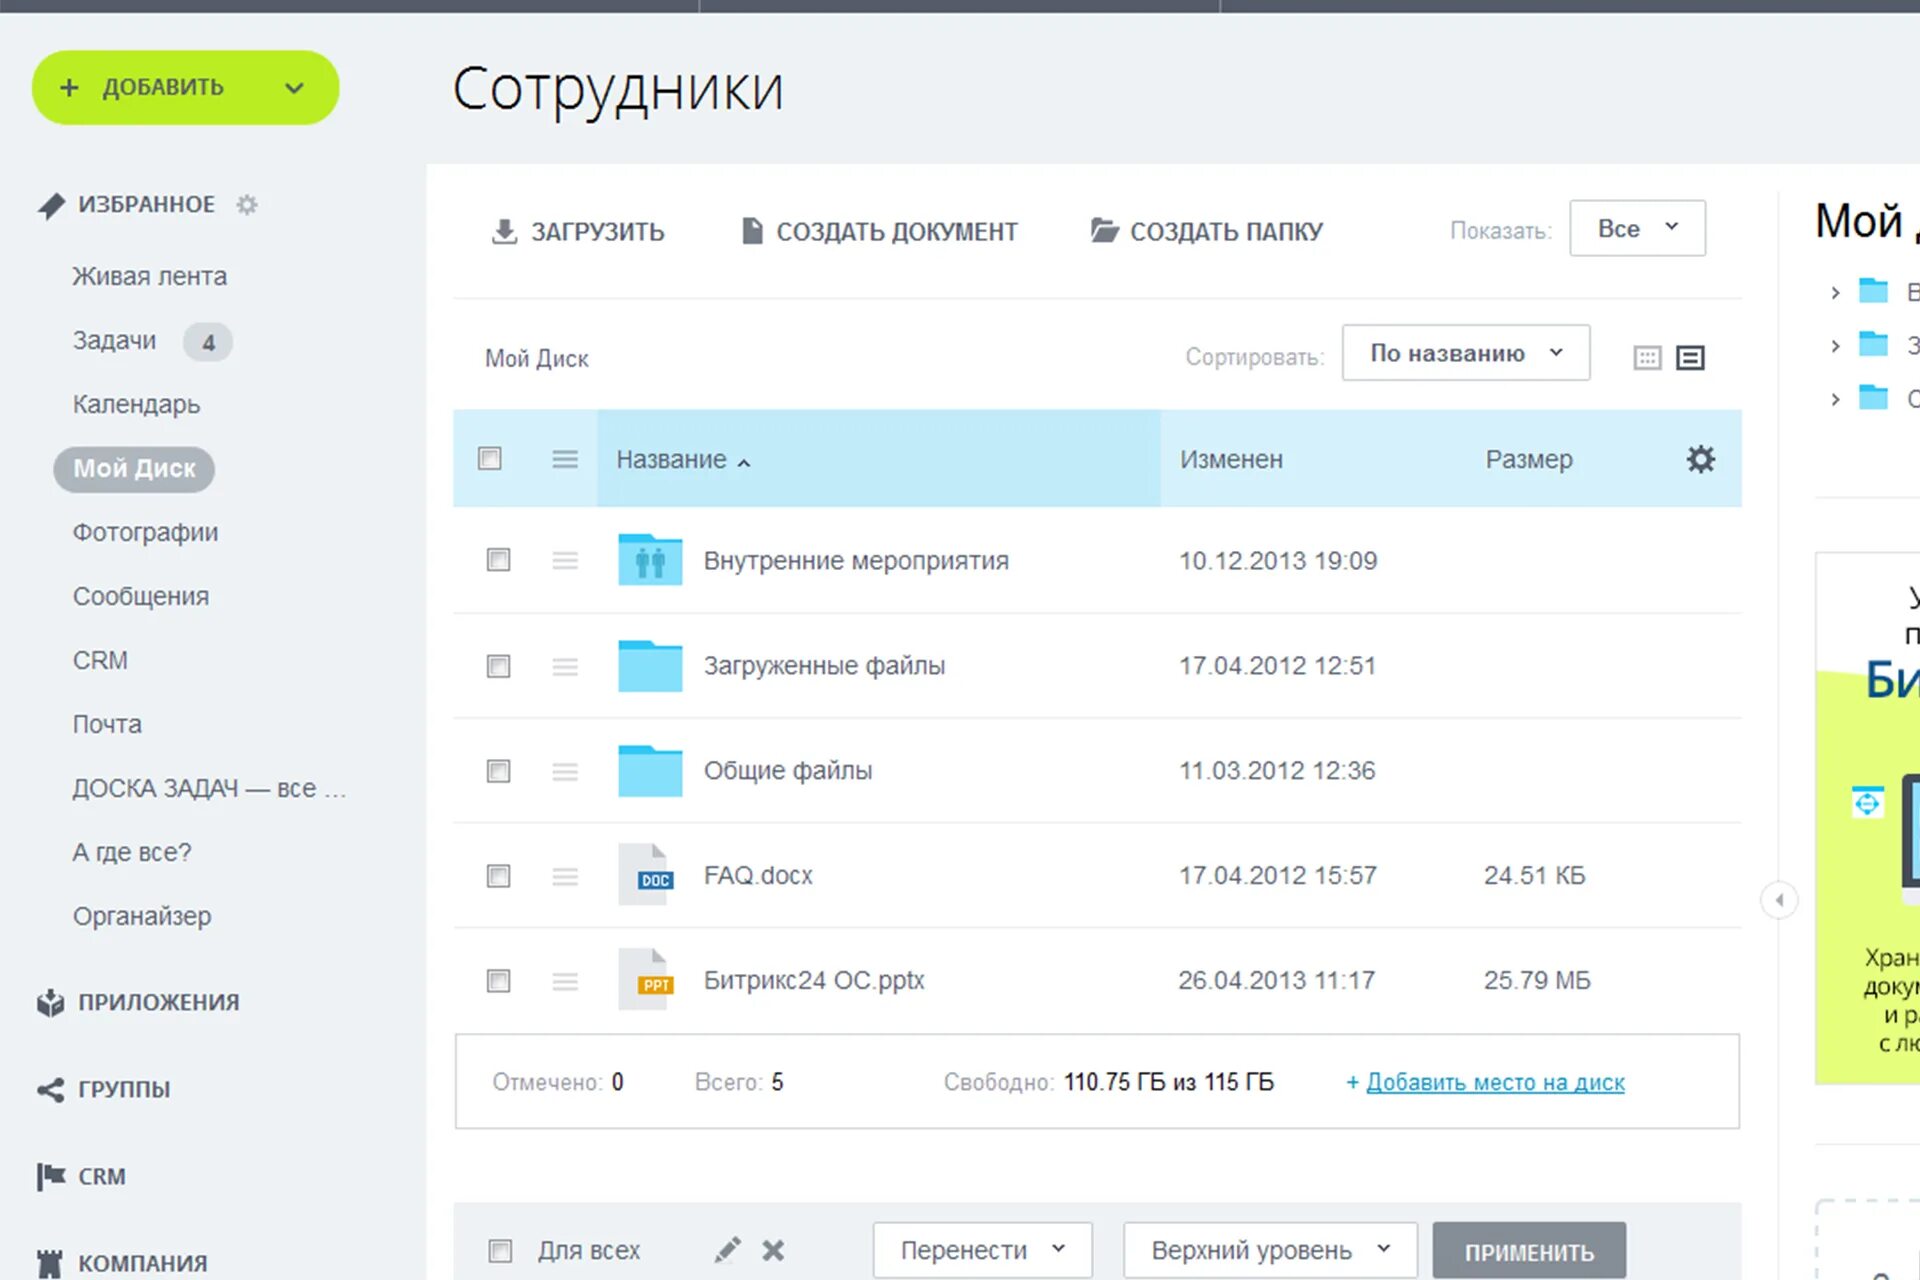
Task: Toggle the checkbox next to Битрикс24 ОС.pptx
Action: (497, 980)
